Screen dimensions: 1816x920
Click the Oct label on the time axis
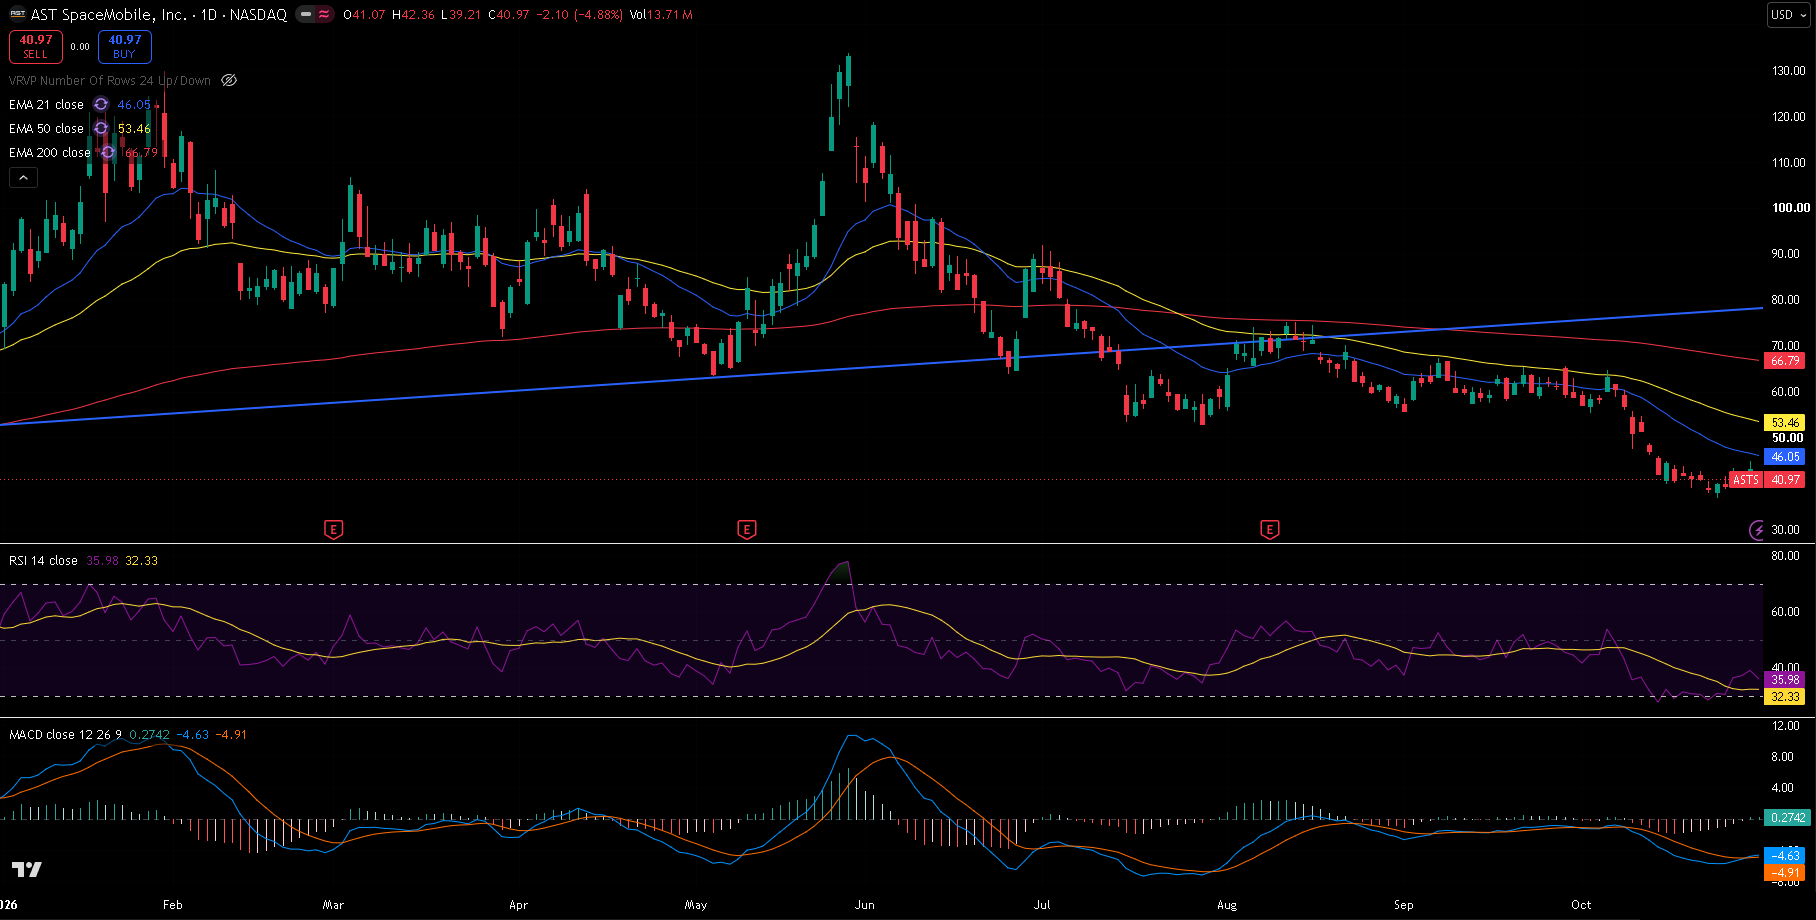[x=1581, y=905]
